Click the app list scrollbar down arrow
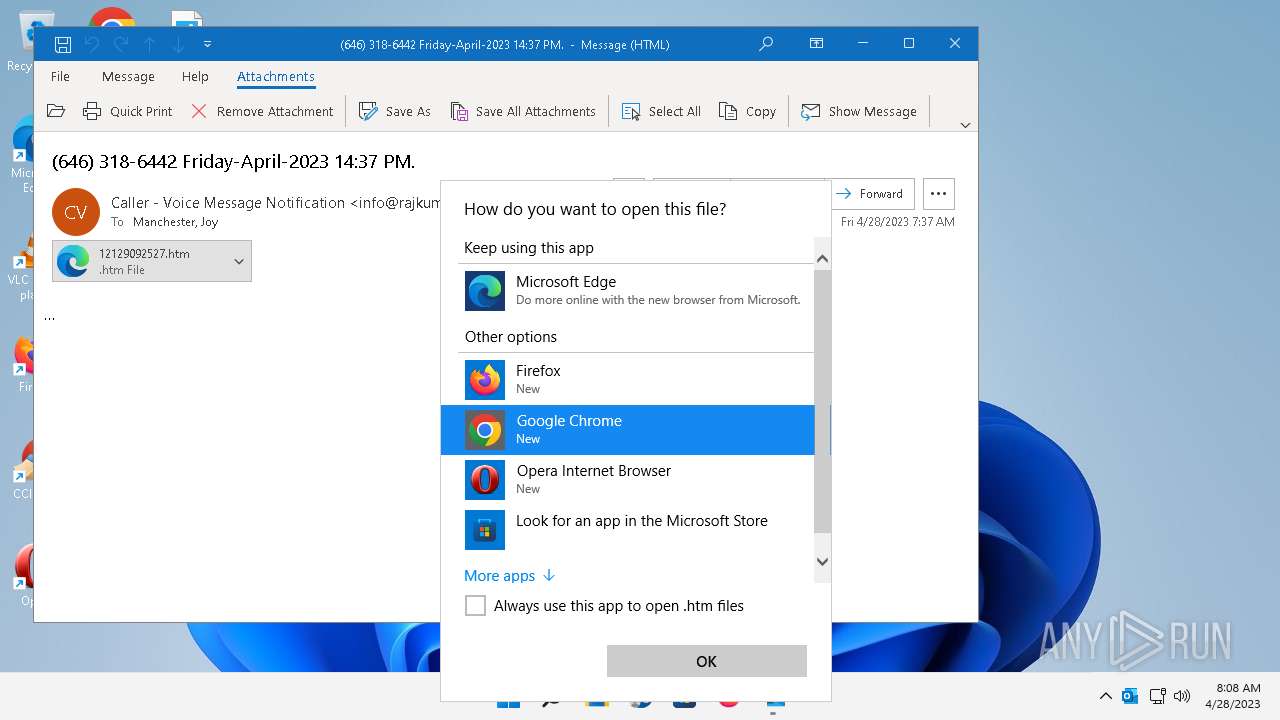 [x=822, y=562]
